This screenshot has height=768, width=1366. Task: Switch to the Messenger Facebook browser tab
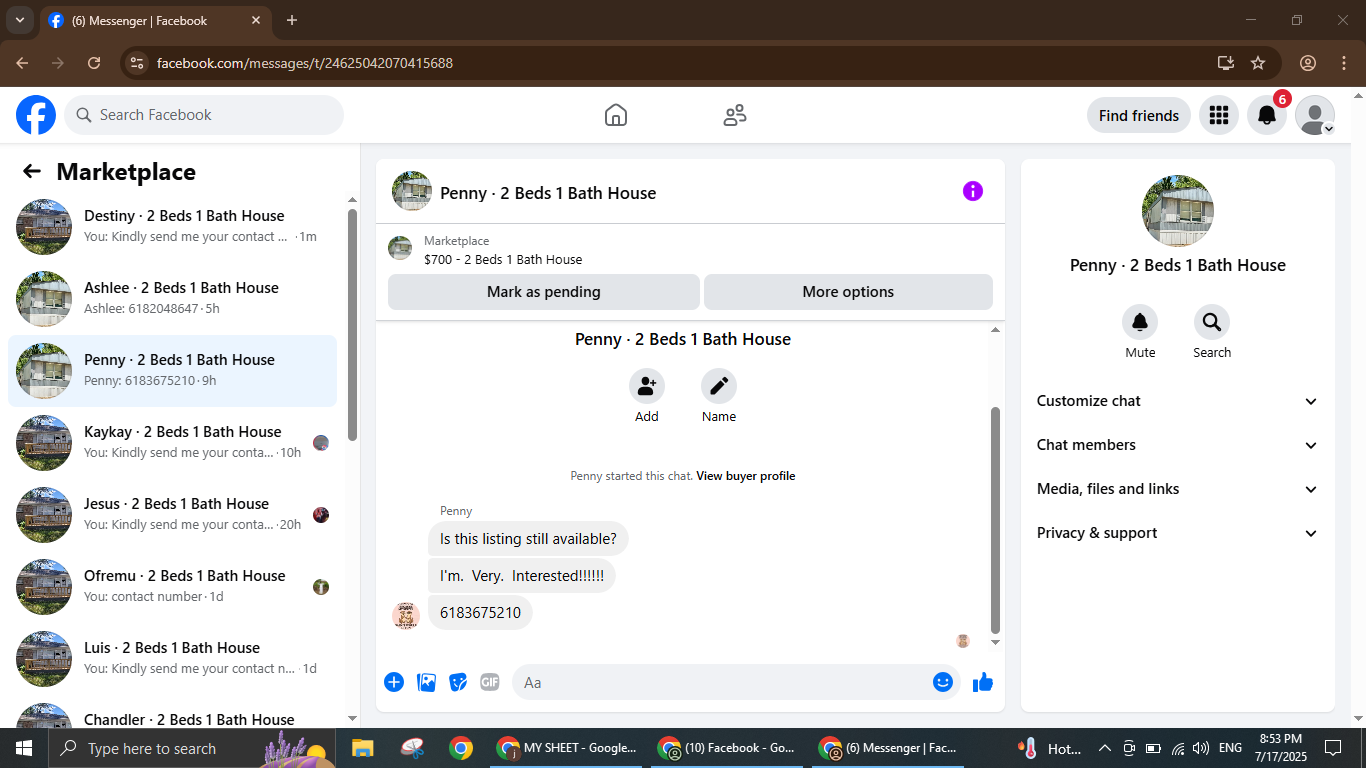[x=155, y=20]
